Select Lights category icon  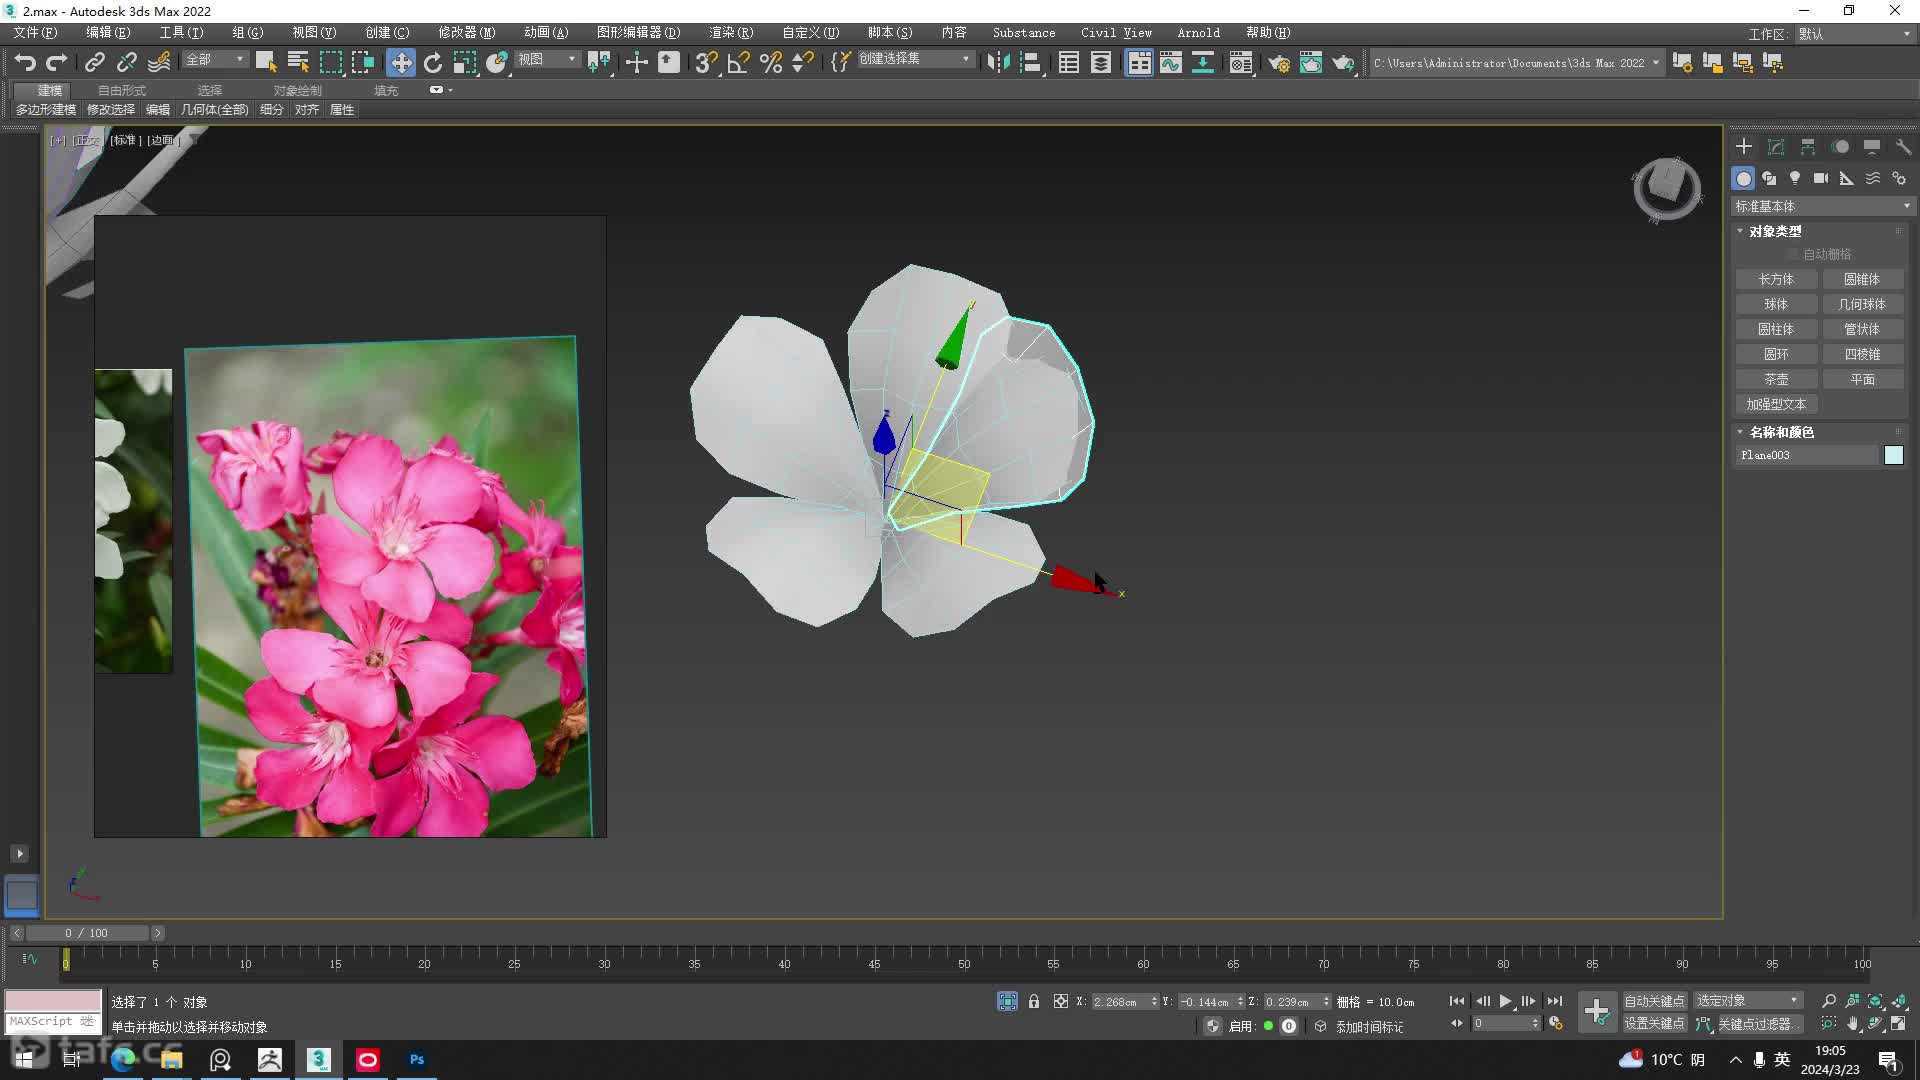1795,178
